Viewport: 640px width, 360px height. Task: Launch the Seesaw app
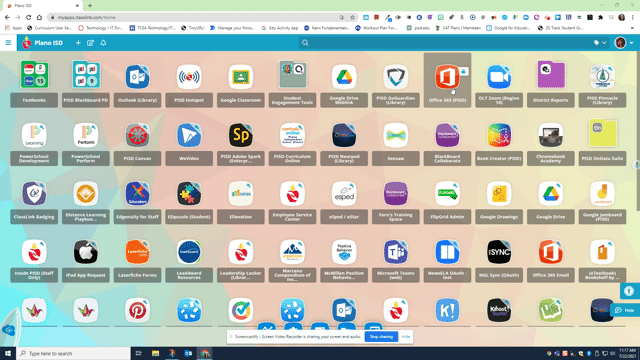[396, 142]
